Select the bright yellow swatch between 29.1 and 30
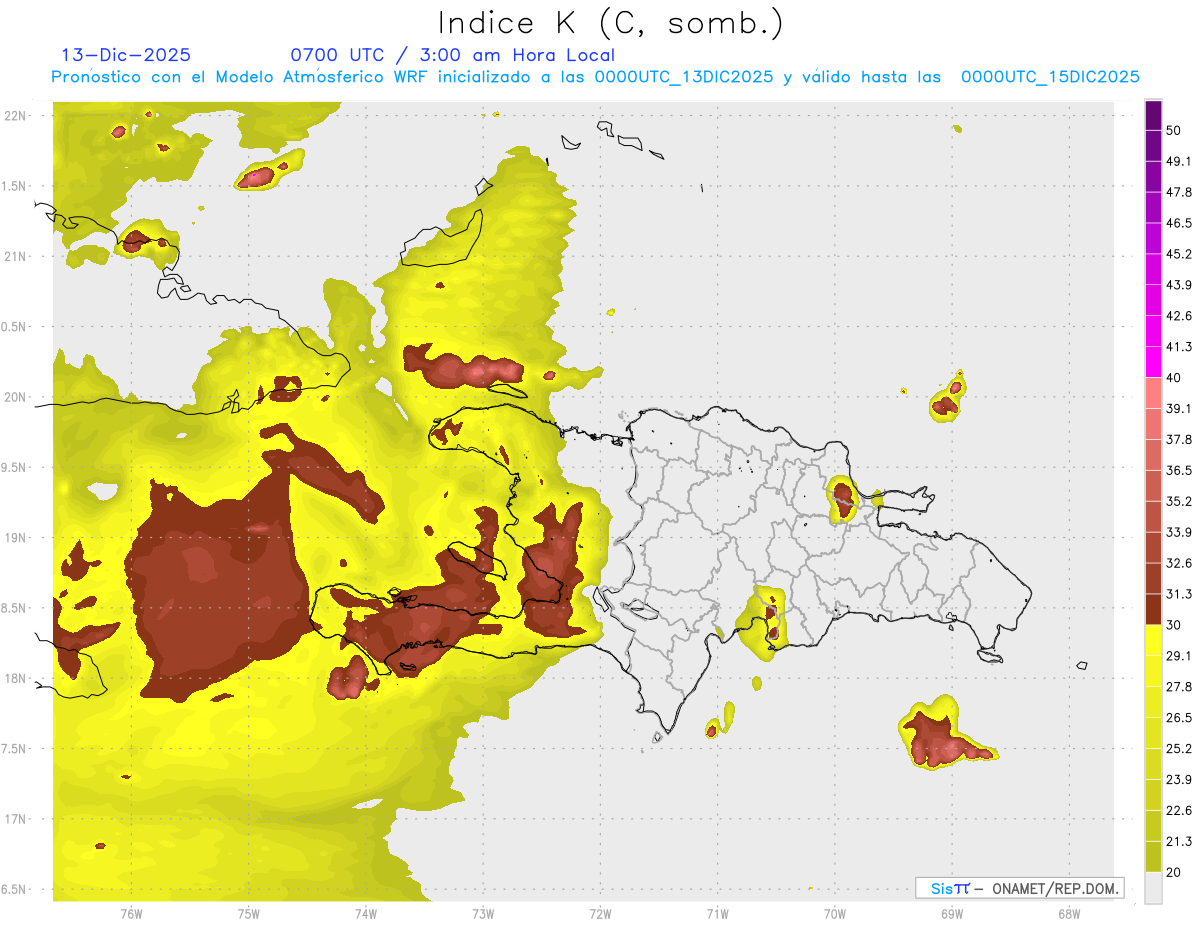The image size is (1200, 927). coord(1154,640)
